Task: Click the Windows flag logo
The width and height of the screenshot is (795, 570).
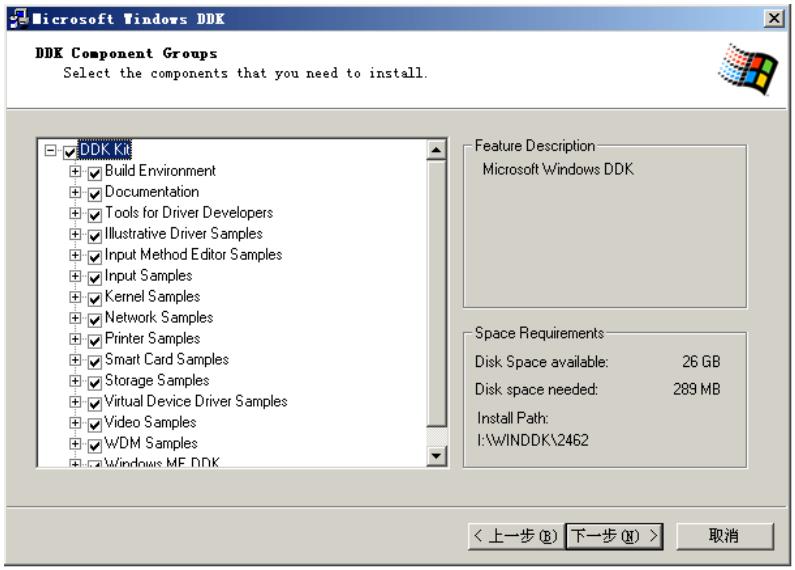Action: (x=748, y=69)
